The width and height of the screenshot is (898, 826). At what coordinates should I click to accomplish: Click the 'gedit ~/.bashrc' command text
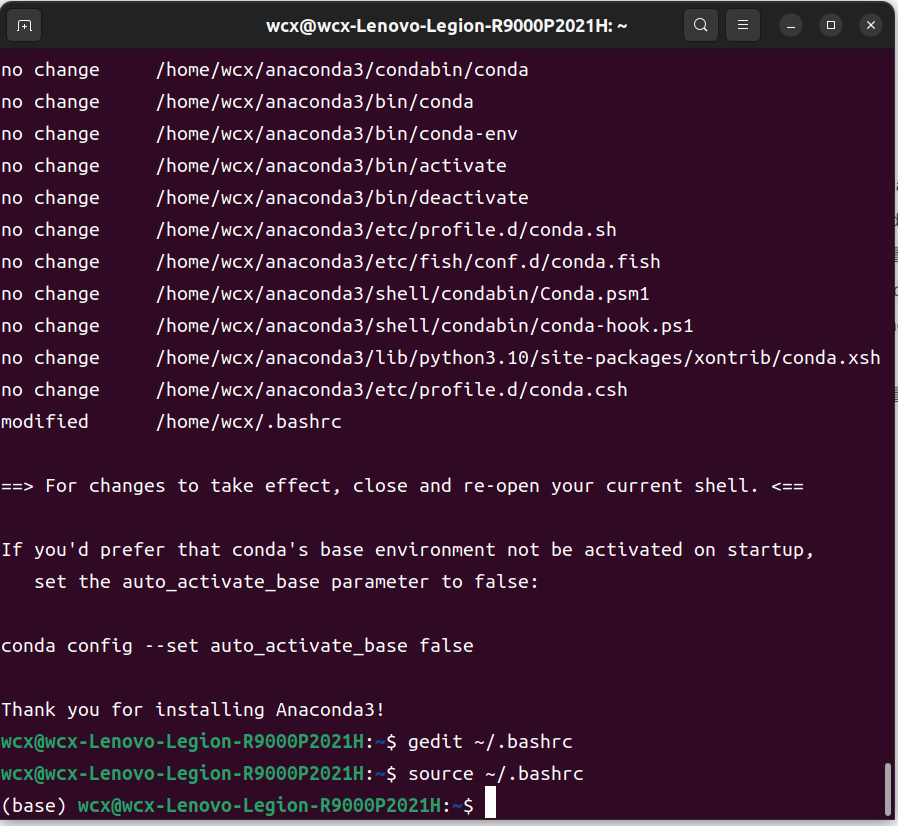point(490,742)
